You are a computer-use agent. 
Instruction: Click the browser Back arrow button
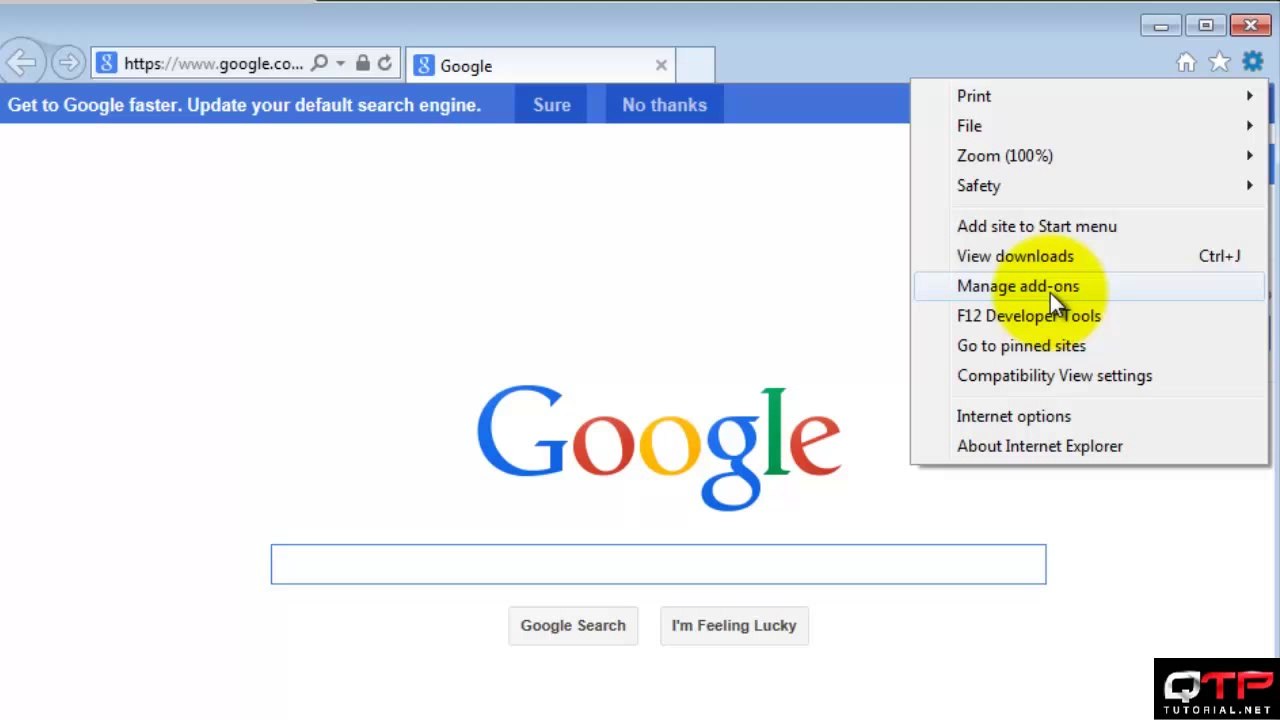[x=21, y=63]
